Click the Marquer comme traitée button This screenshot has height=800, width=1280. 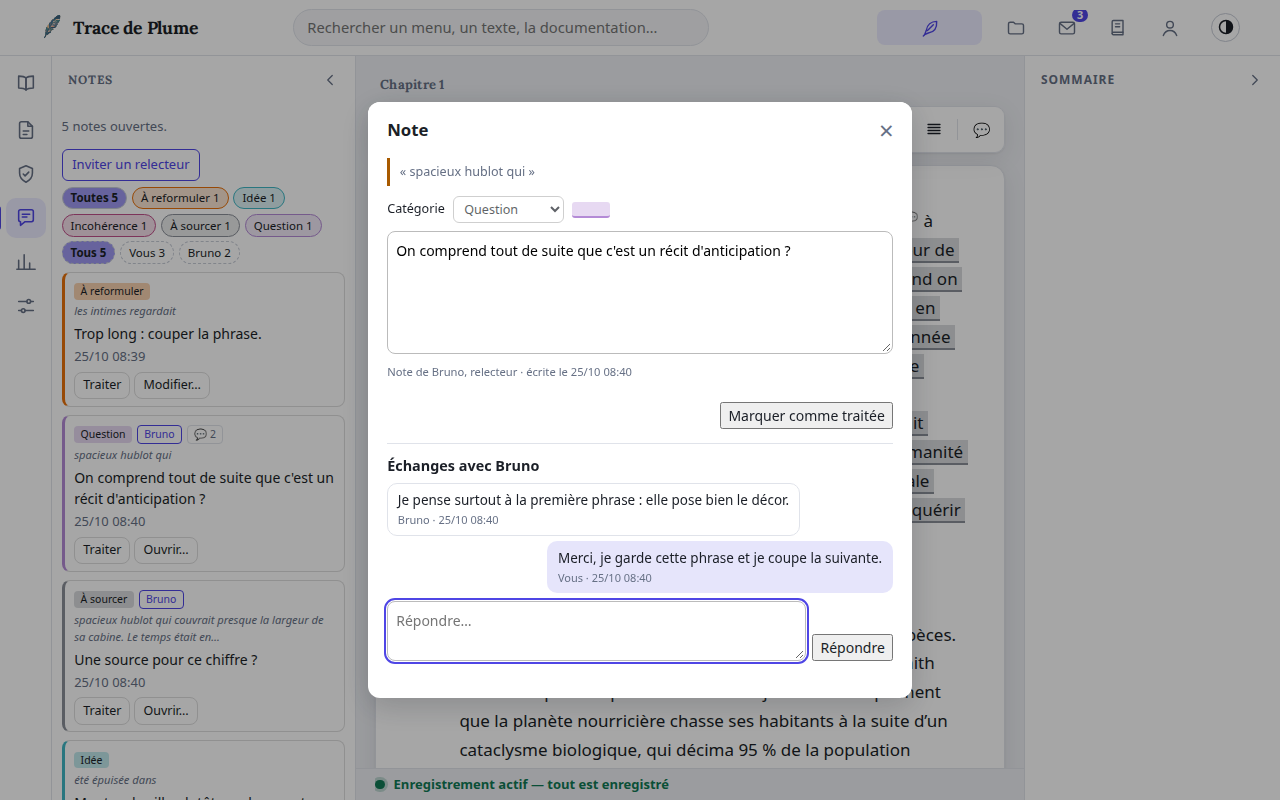click(806, 416)
